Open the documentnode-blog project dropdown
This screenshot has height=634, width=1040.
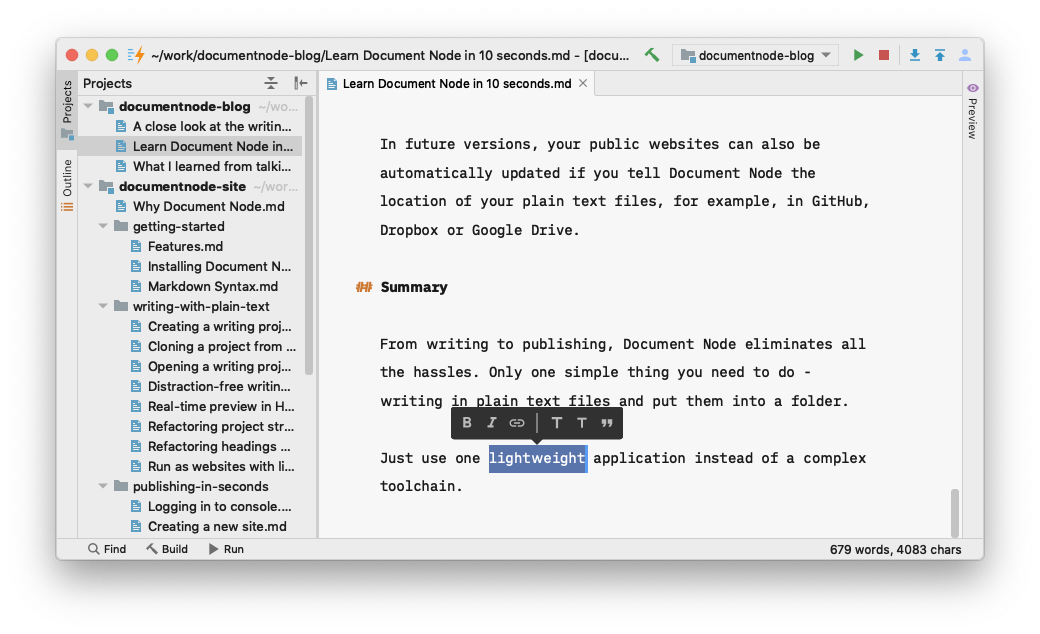point(755,55)
